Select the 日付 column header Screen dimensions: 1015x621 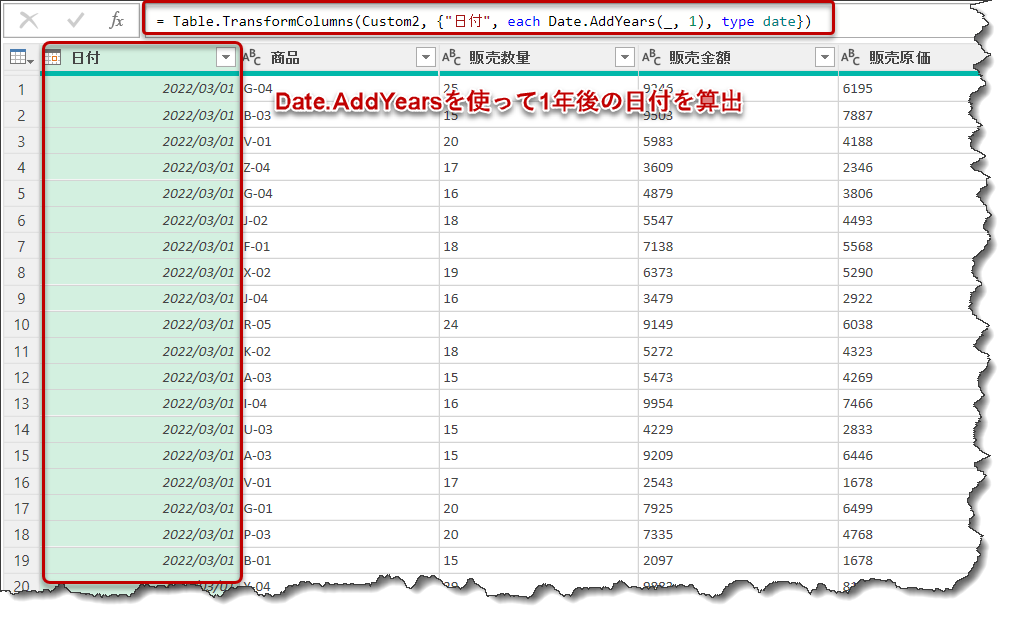tap(141, 58)
